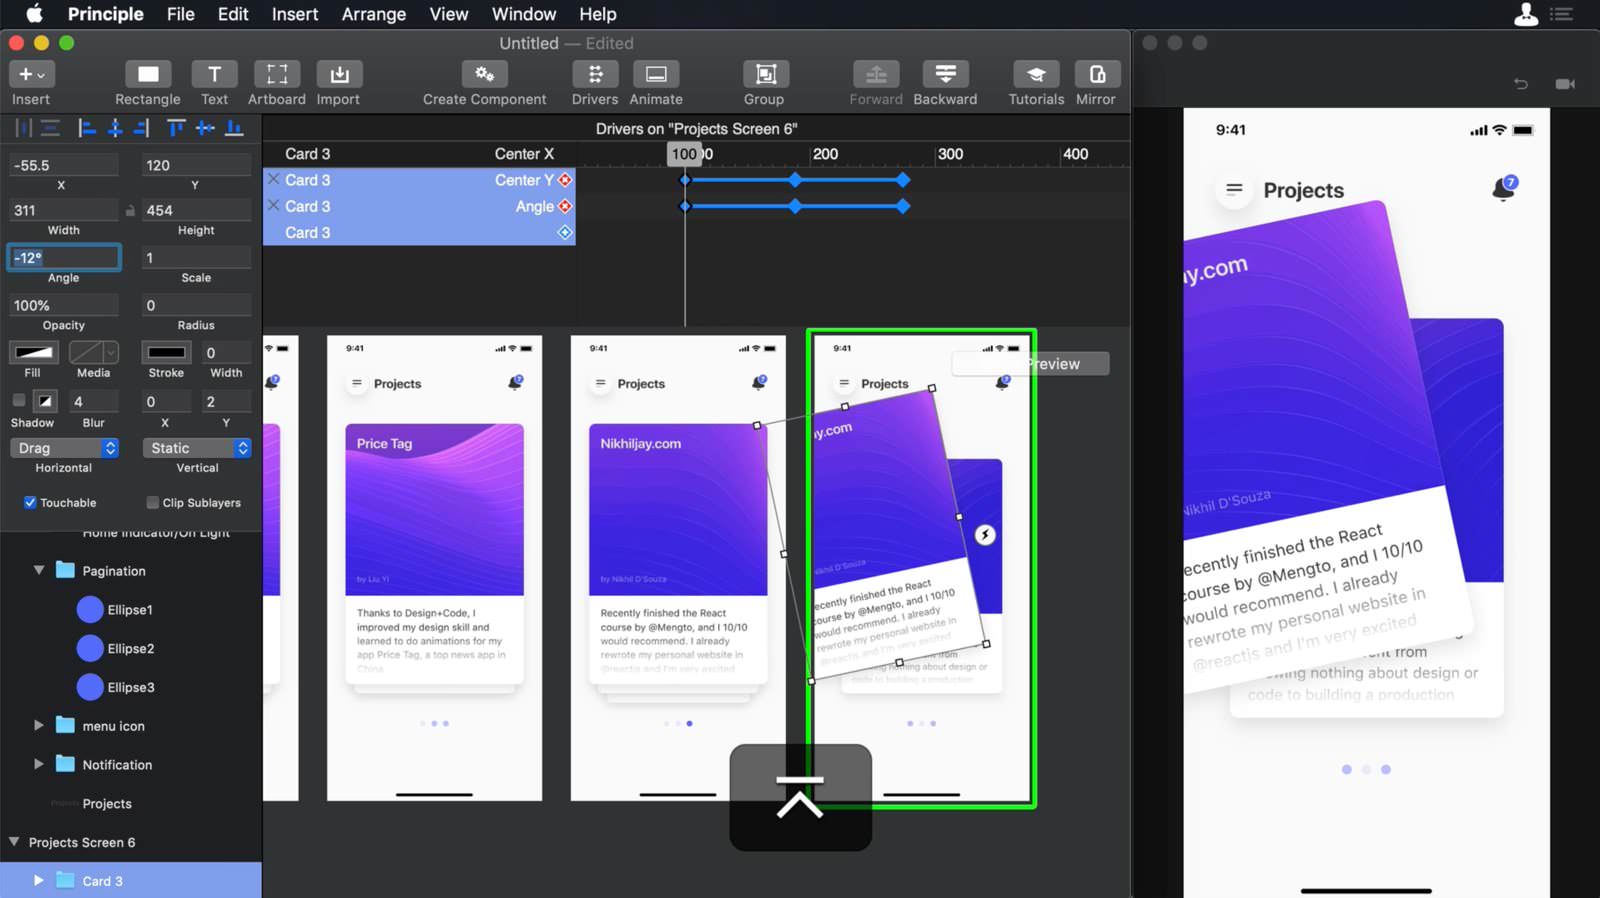This screenshot has height=898, width=1600.
Task: Select the Ellipse1 layer
Action: click(130, 610)
